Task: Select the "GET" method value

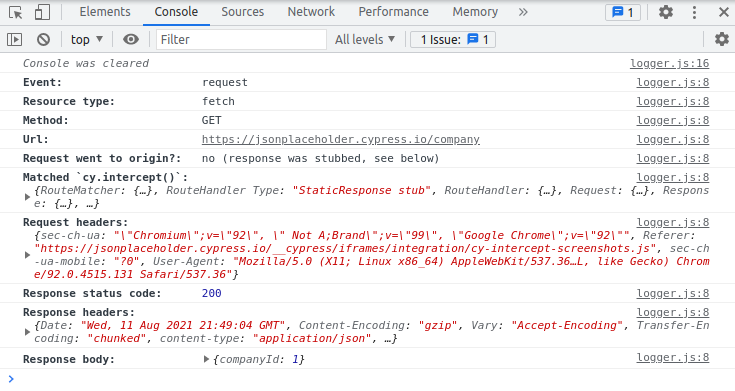Action: [x=211, y=120]
